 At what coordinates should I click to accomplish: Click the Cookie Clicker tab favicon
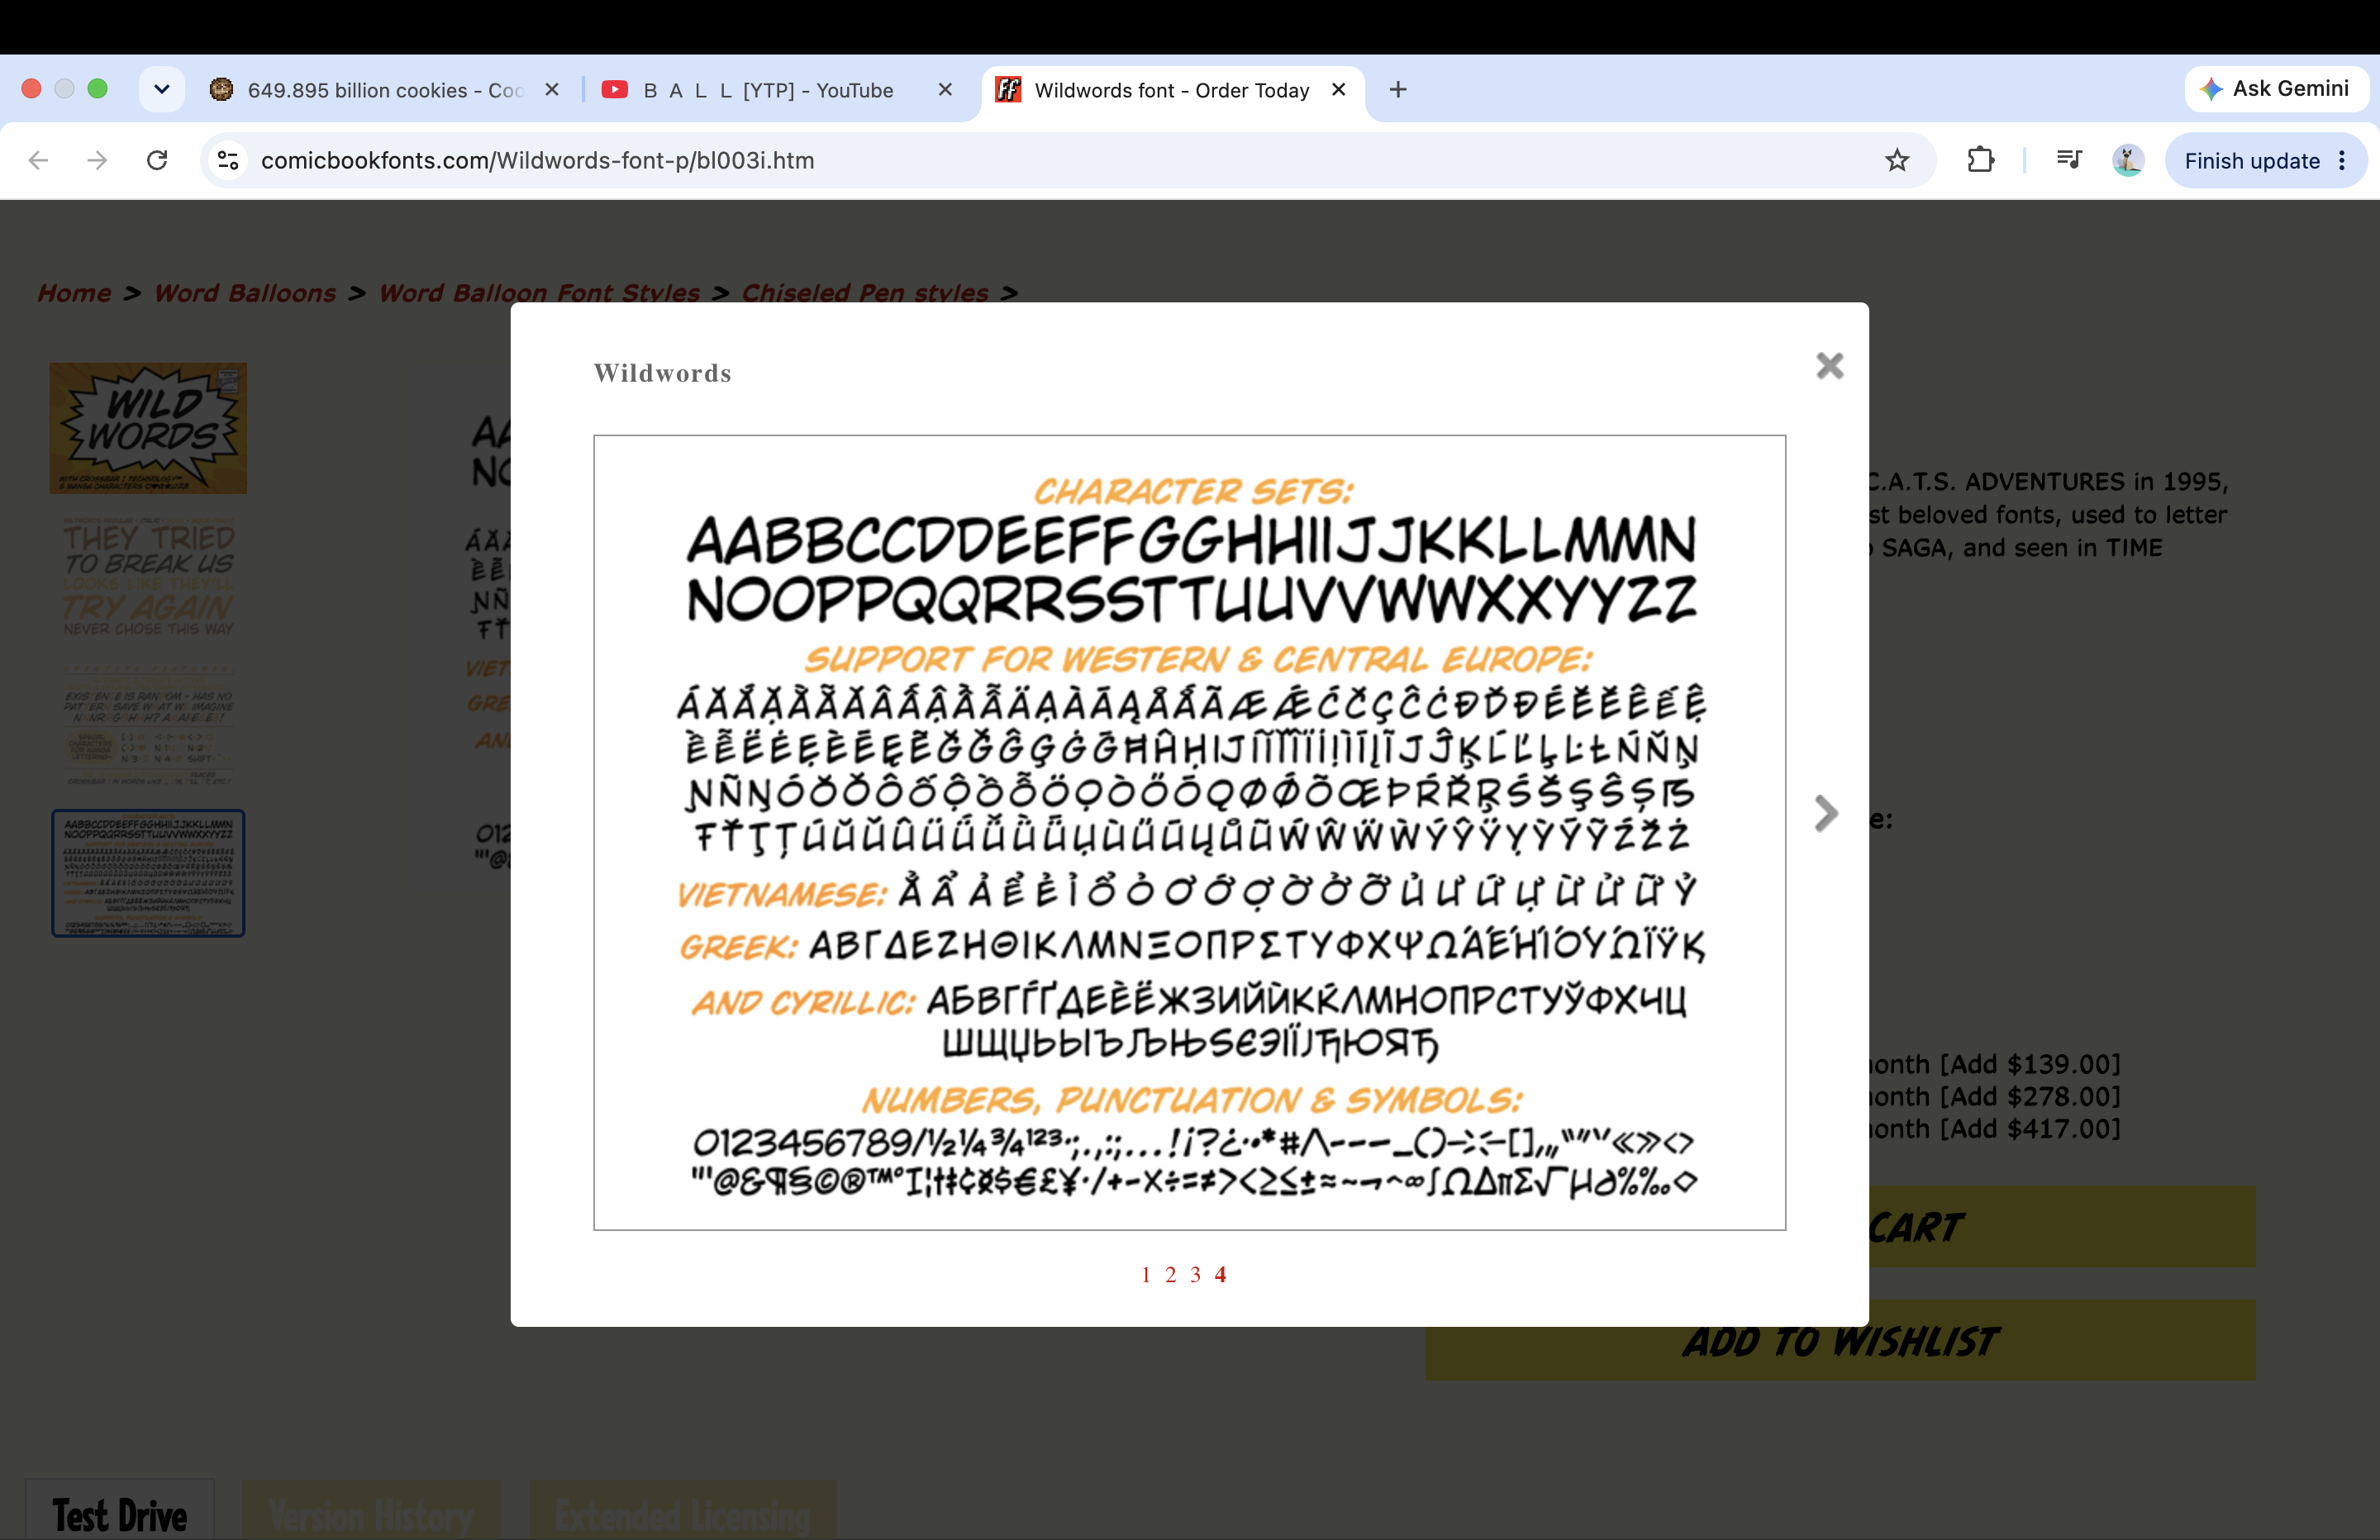pos(222,90)
